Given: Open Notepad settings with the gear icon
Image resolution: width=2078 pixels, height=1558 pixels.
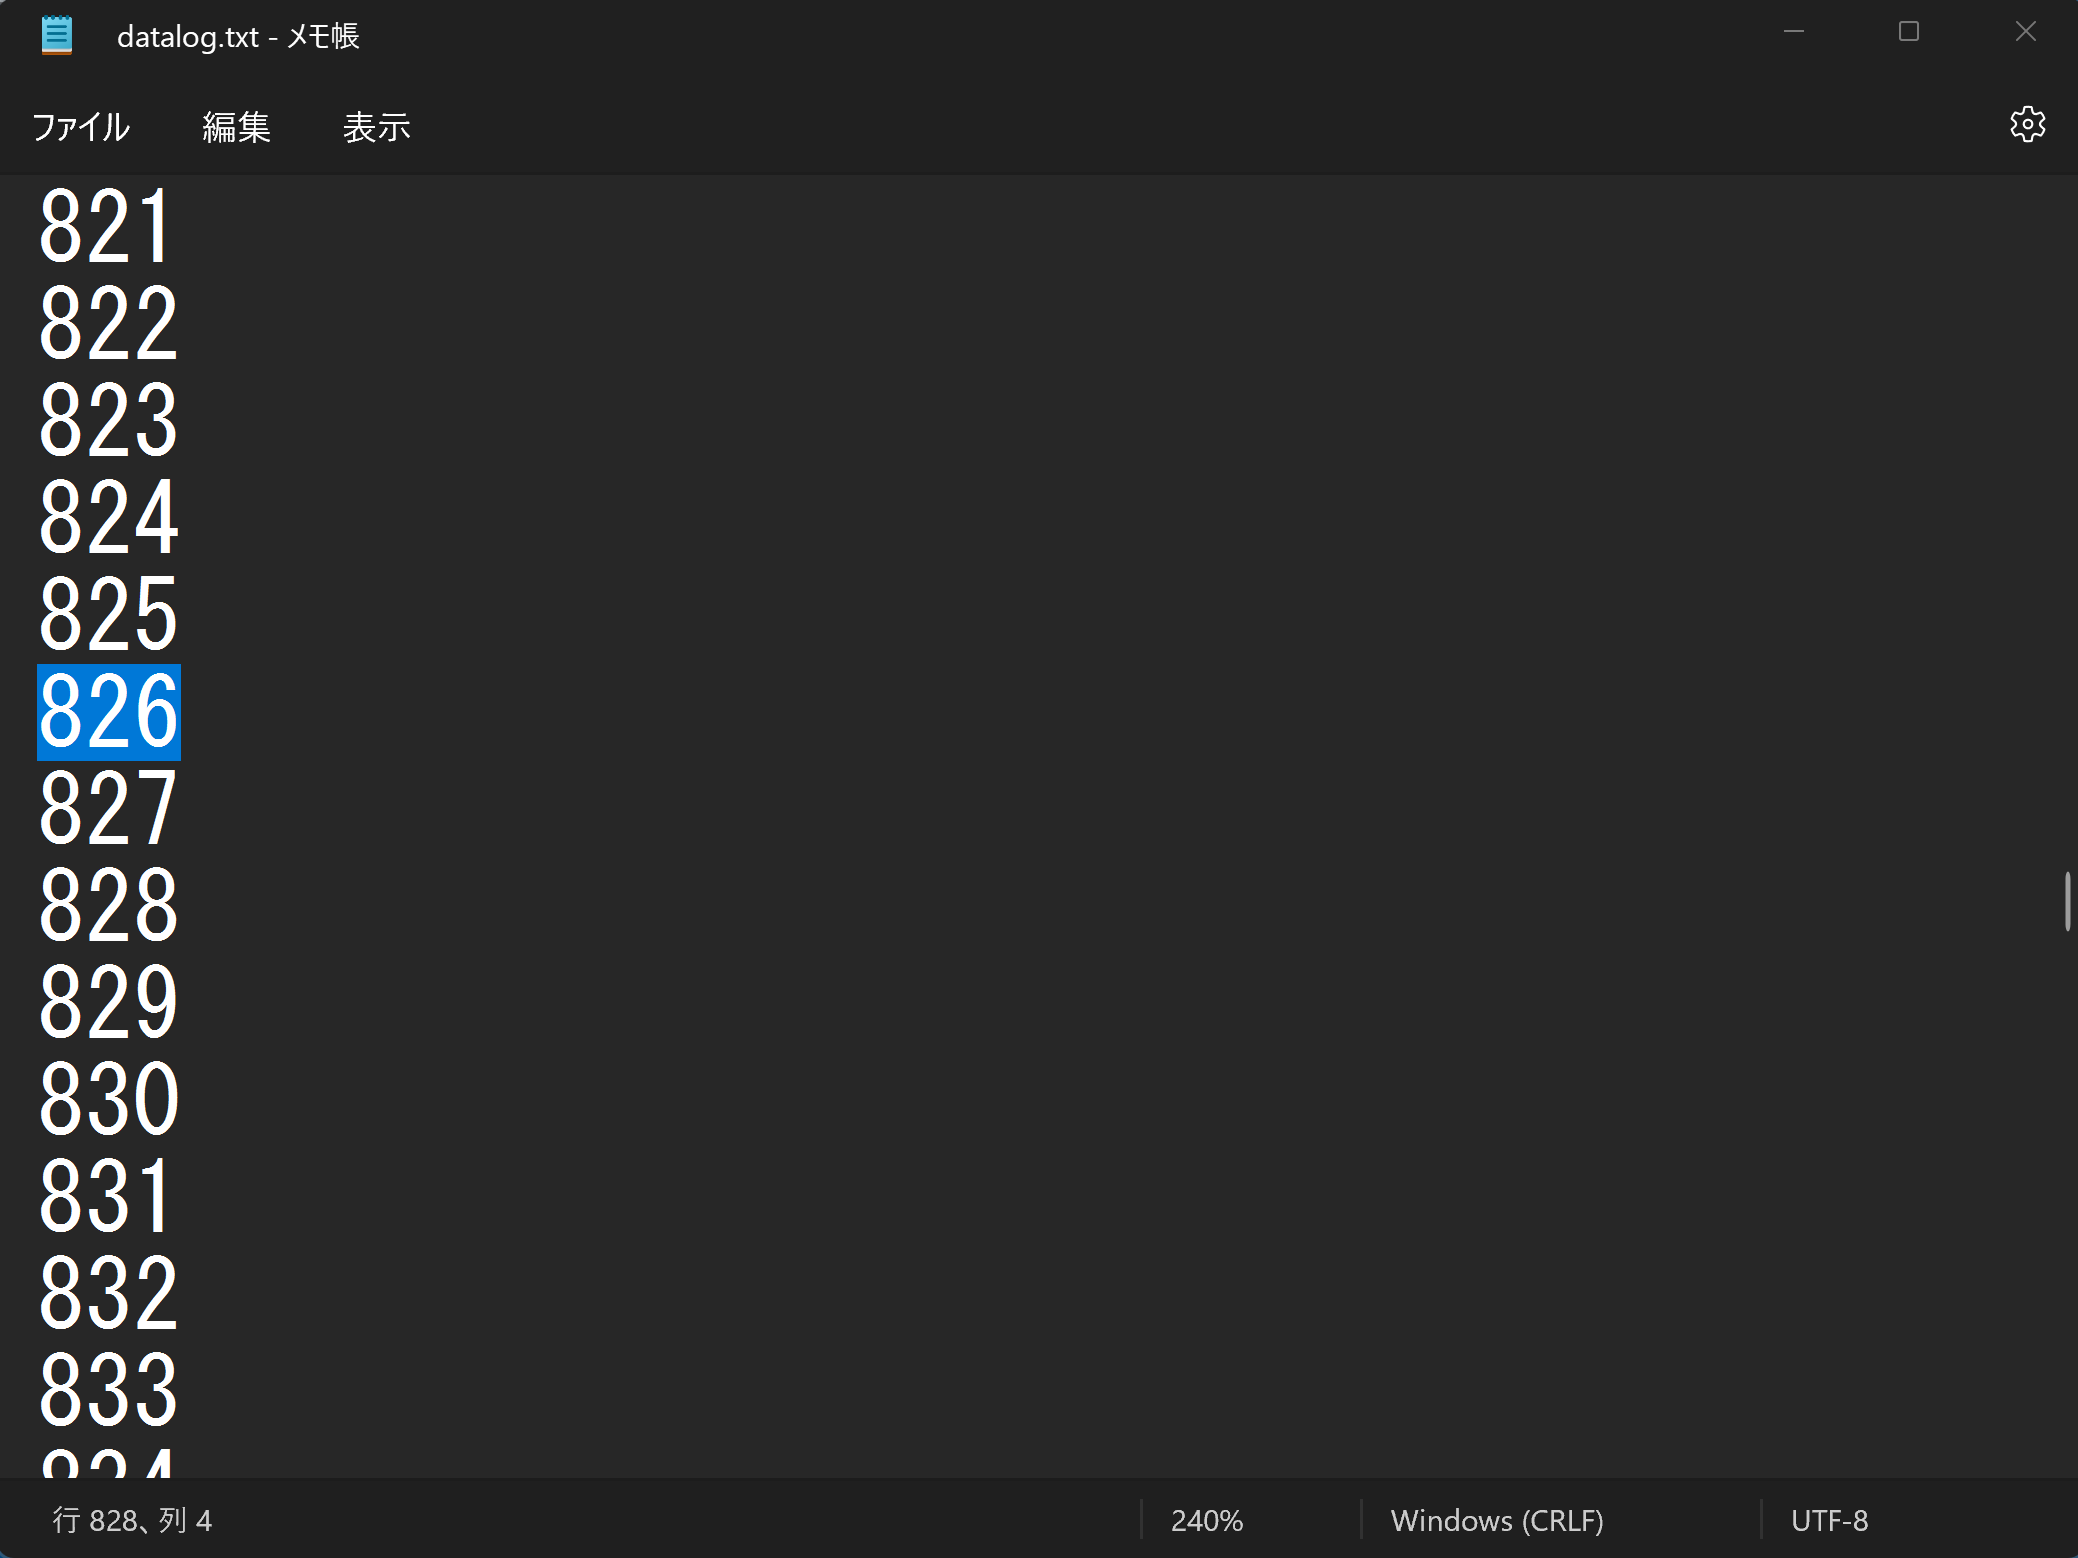Looking at the screenshot, I should 2029,124.
